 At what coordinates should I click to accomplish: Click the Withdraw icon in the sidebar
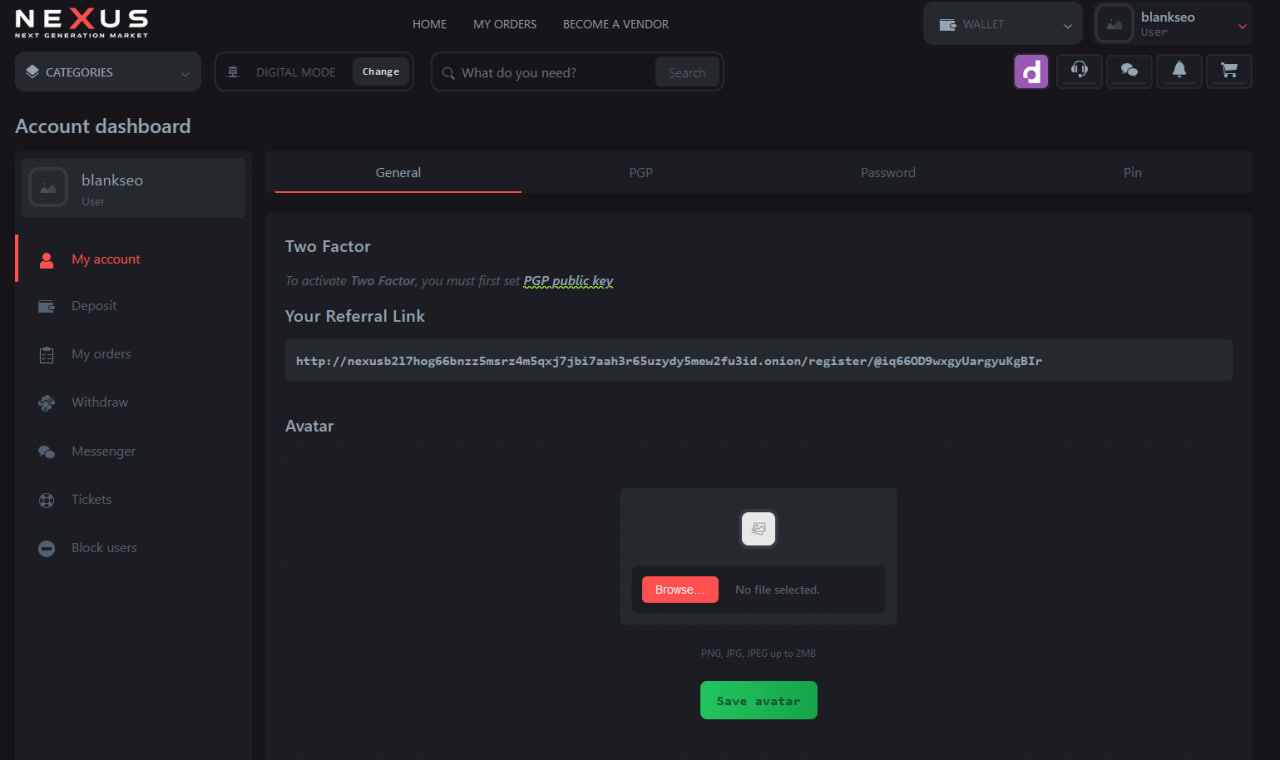(x=46, y=403)
